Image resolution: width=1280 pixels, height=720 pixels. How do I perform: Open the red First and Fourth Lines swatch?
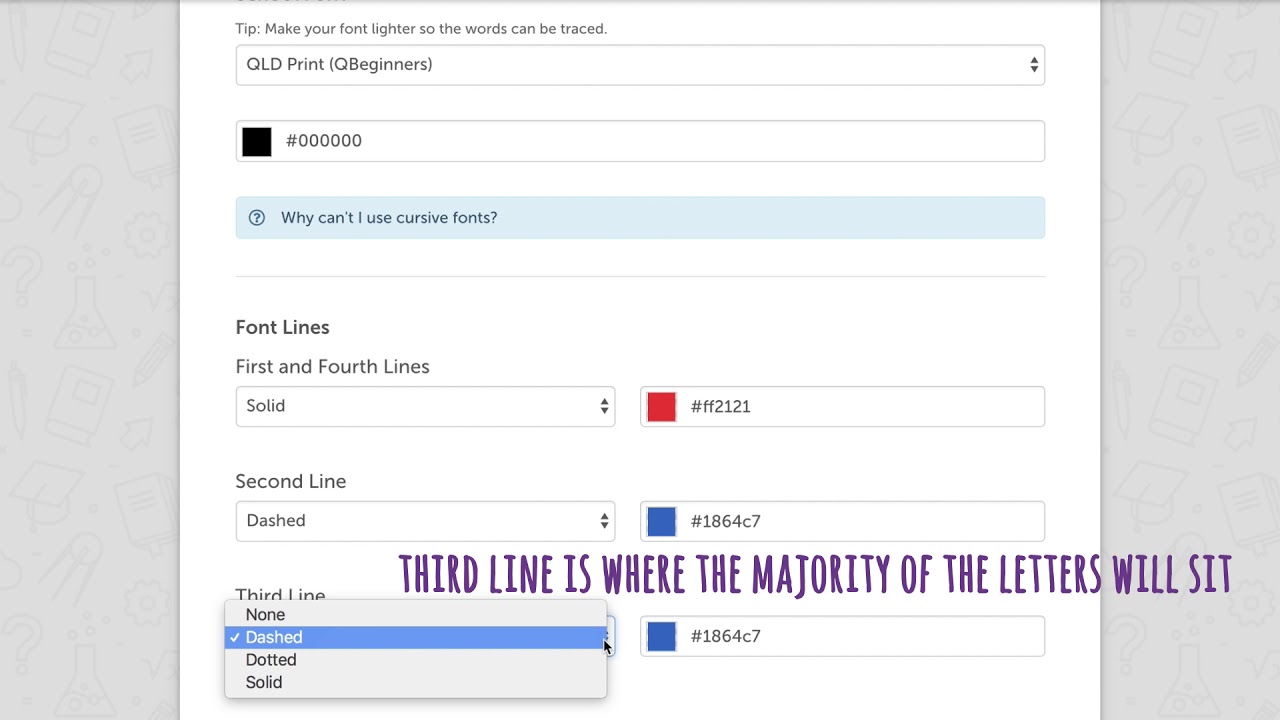pyautogui.click(x=662, y=407)
